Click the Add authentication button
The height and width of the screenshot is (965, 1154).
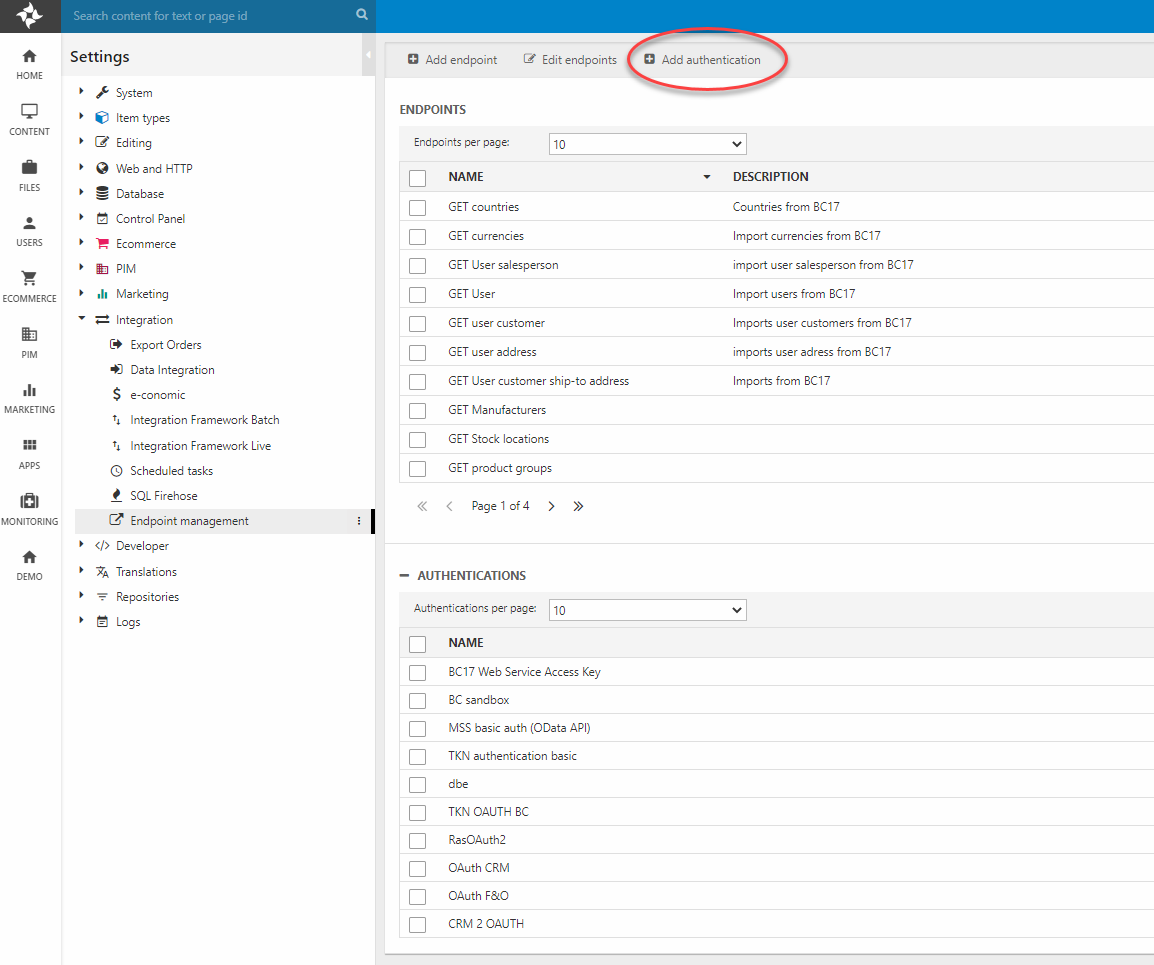click(x=702, y=60)
